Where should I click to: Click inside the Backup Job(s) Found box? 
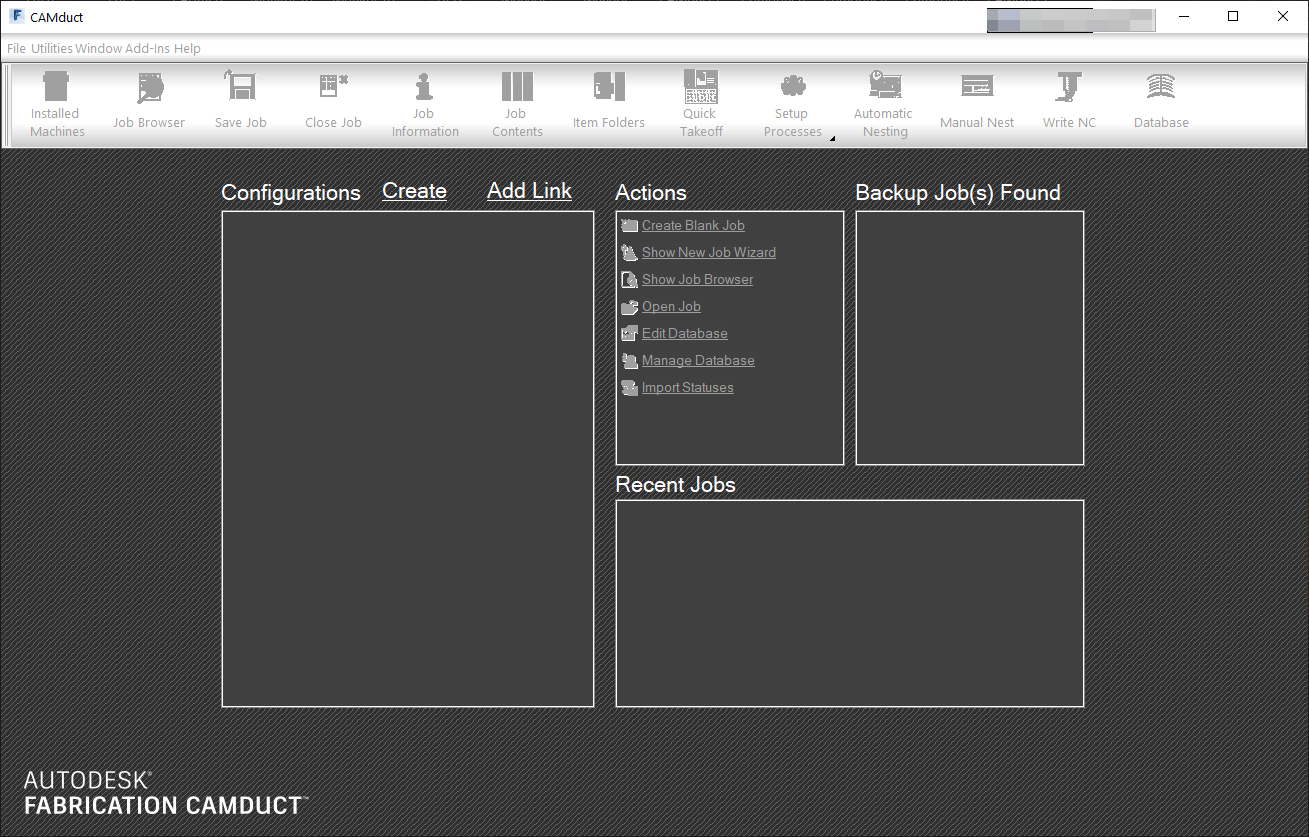click(970, 338)
